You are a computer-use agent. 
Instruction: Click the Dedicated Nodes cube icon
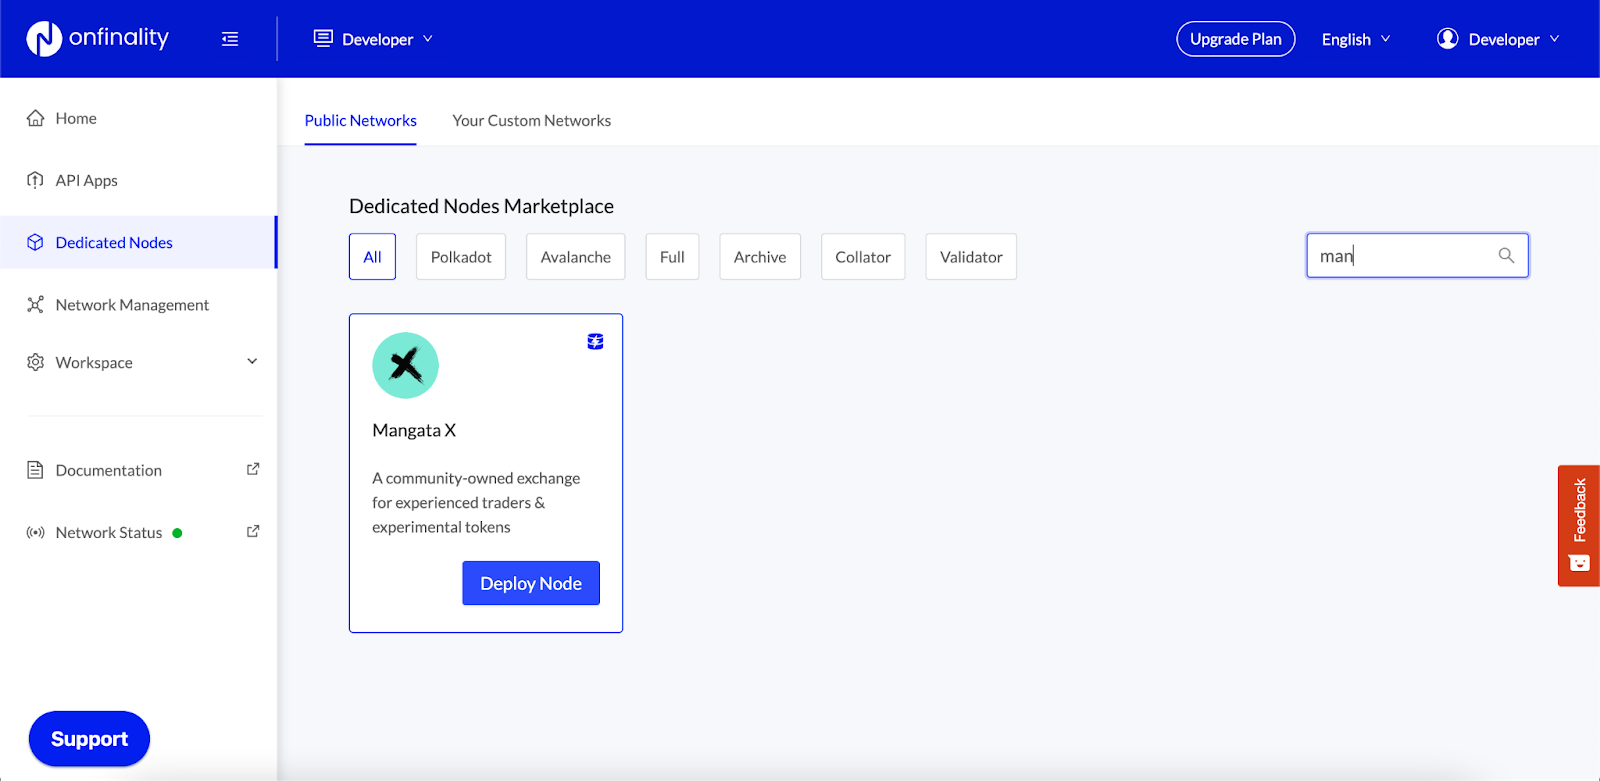pyautogui.click(x=36, y=242)
